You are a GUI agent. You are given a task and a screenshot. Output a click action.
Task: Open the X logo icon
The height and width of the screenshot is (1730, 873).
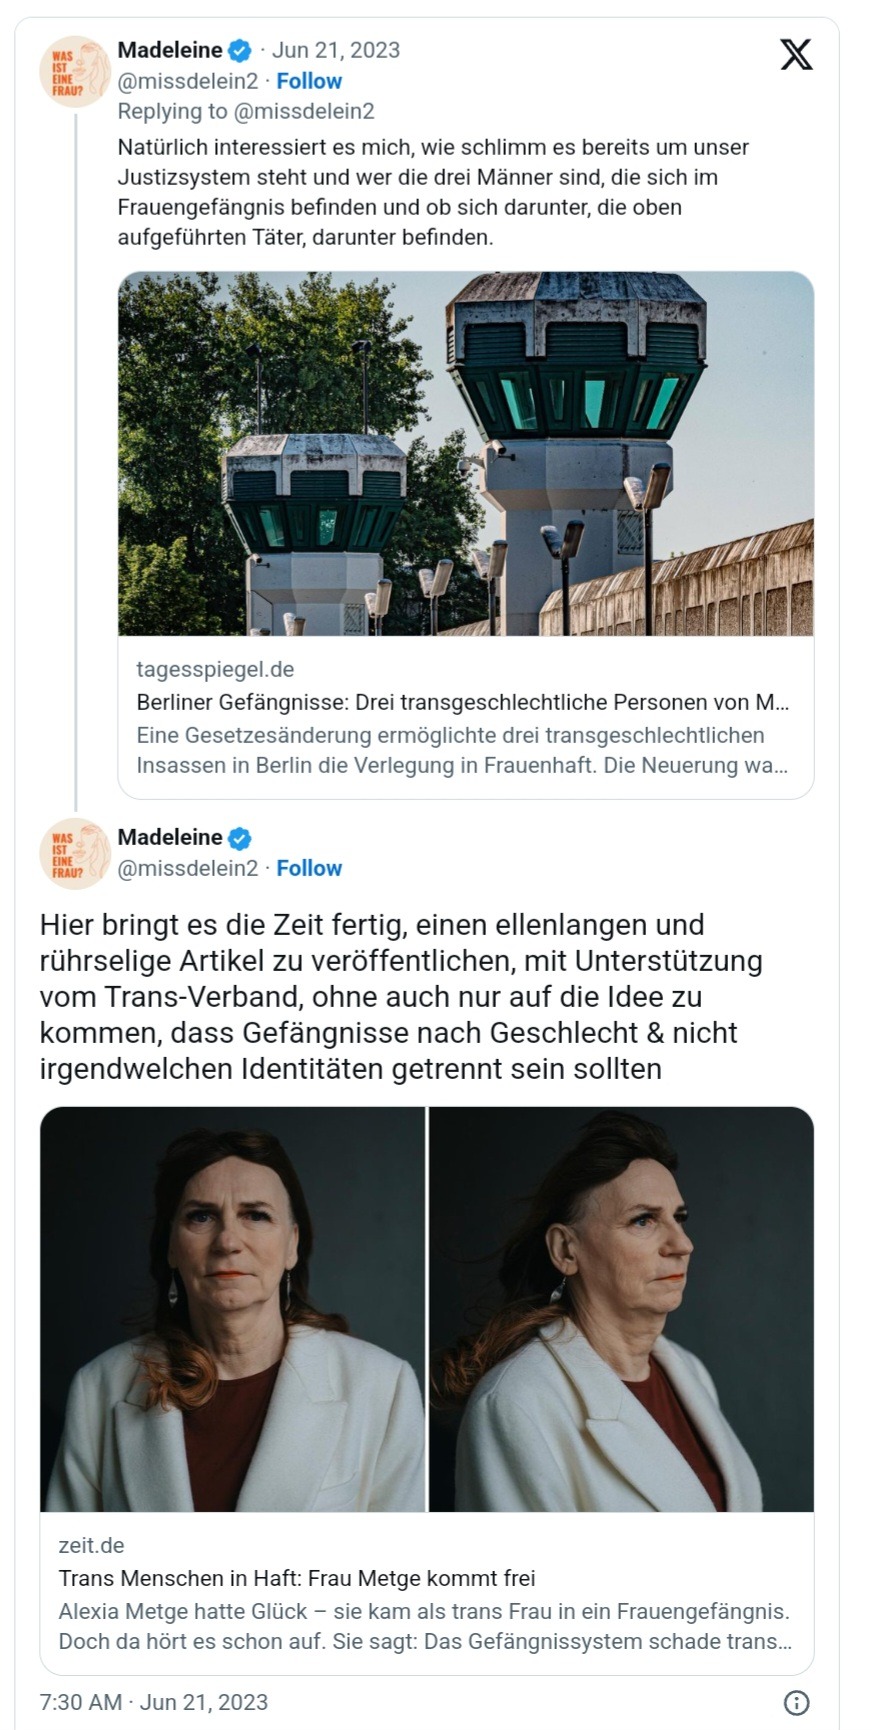(x=796, y=53)
